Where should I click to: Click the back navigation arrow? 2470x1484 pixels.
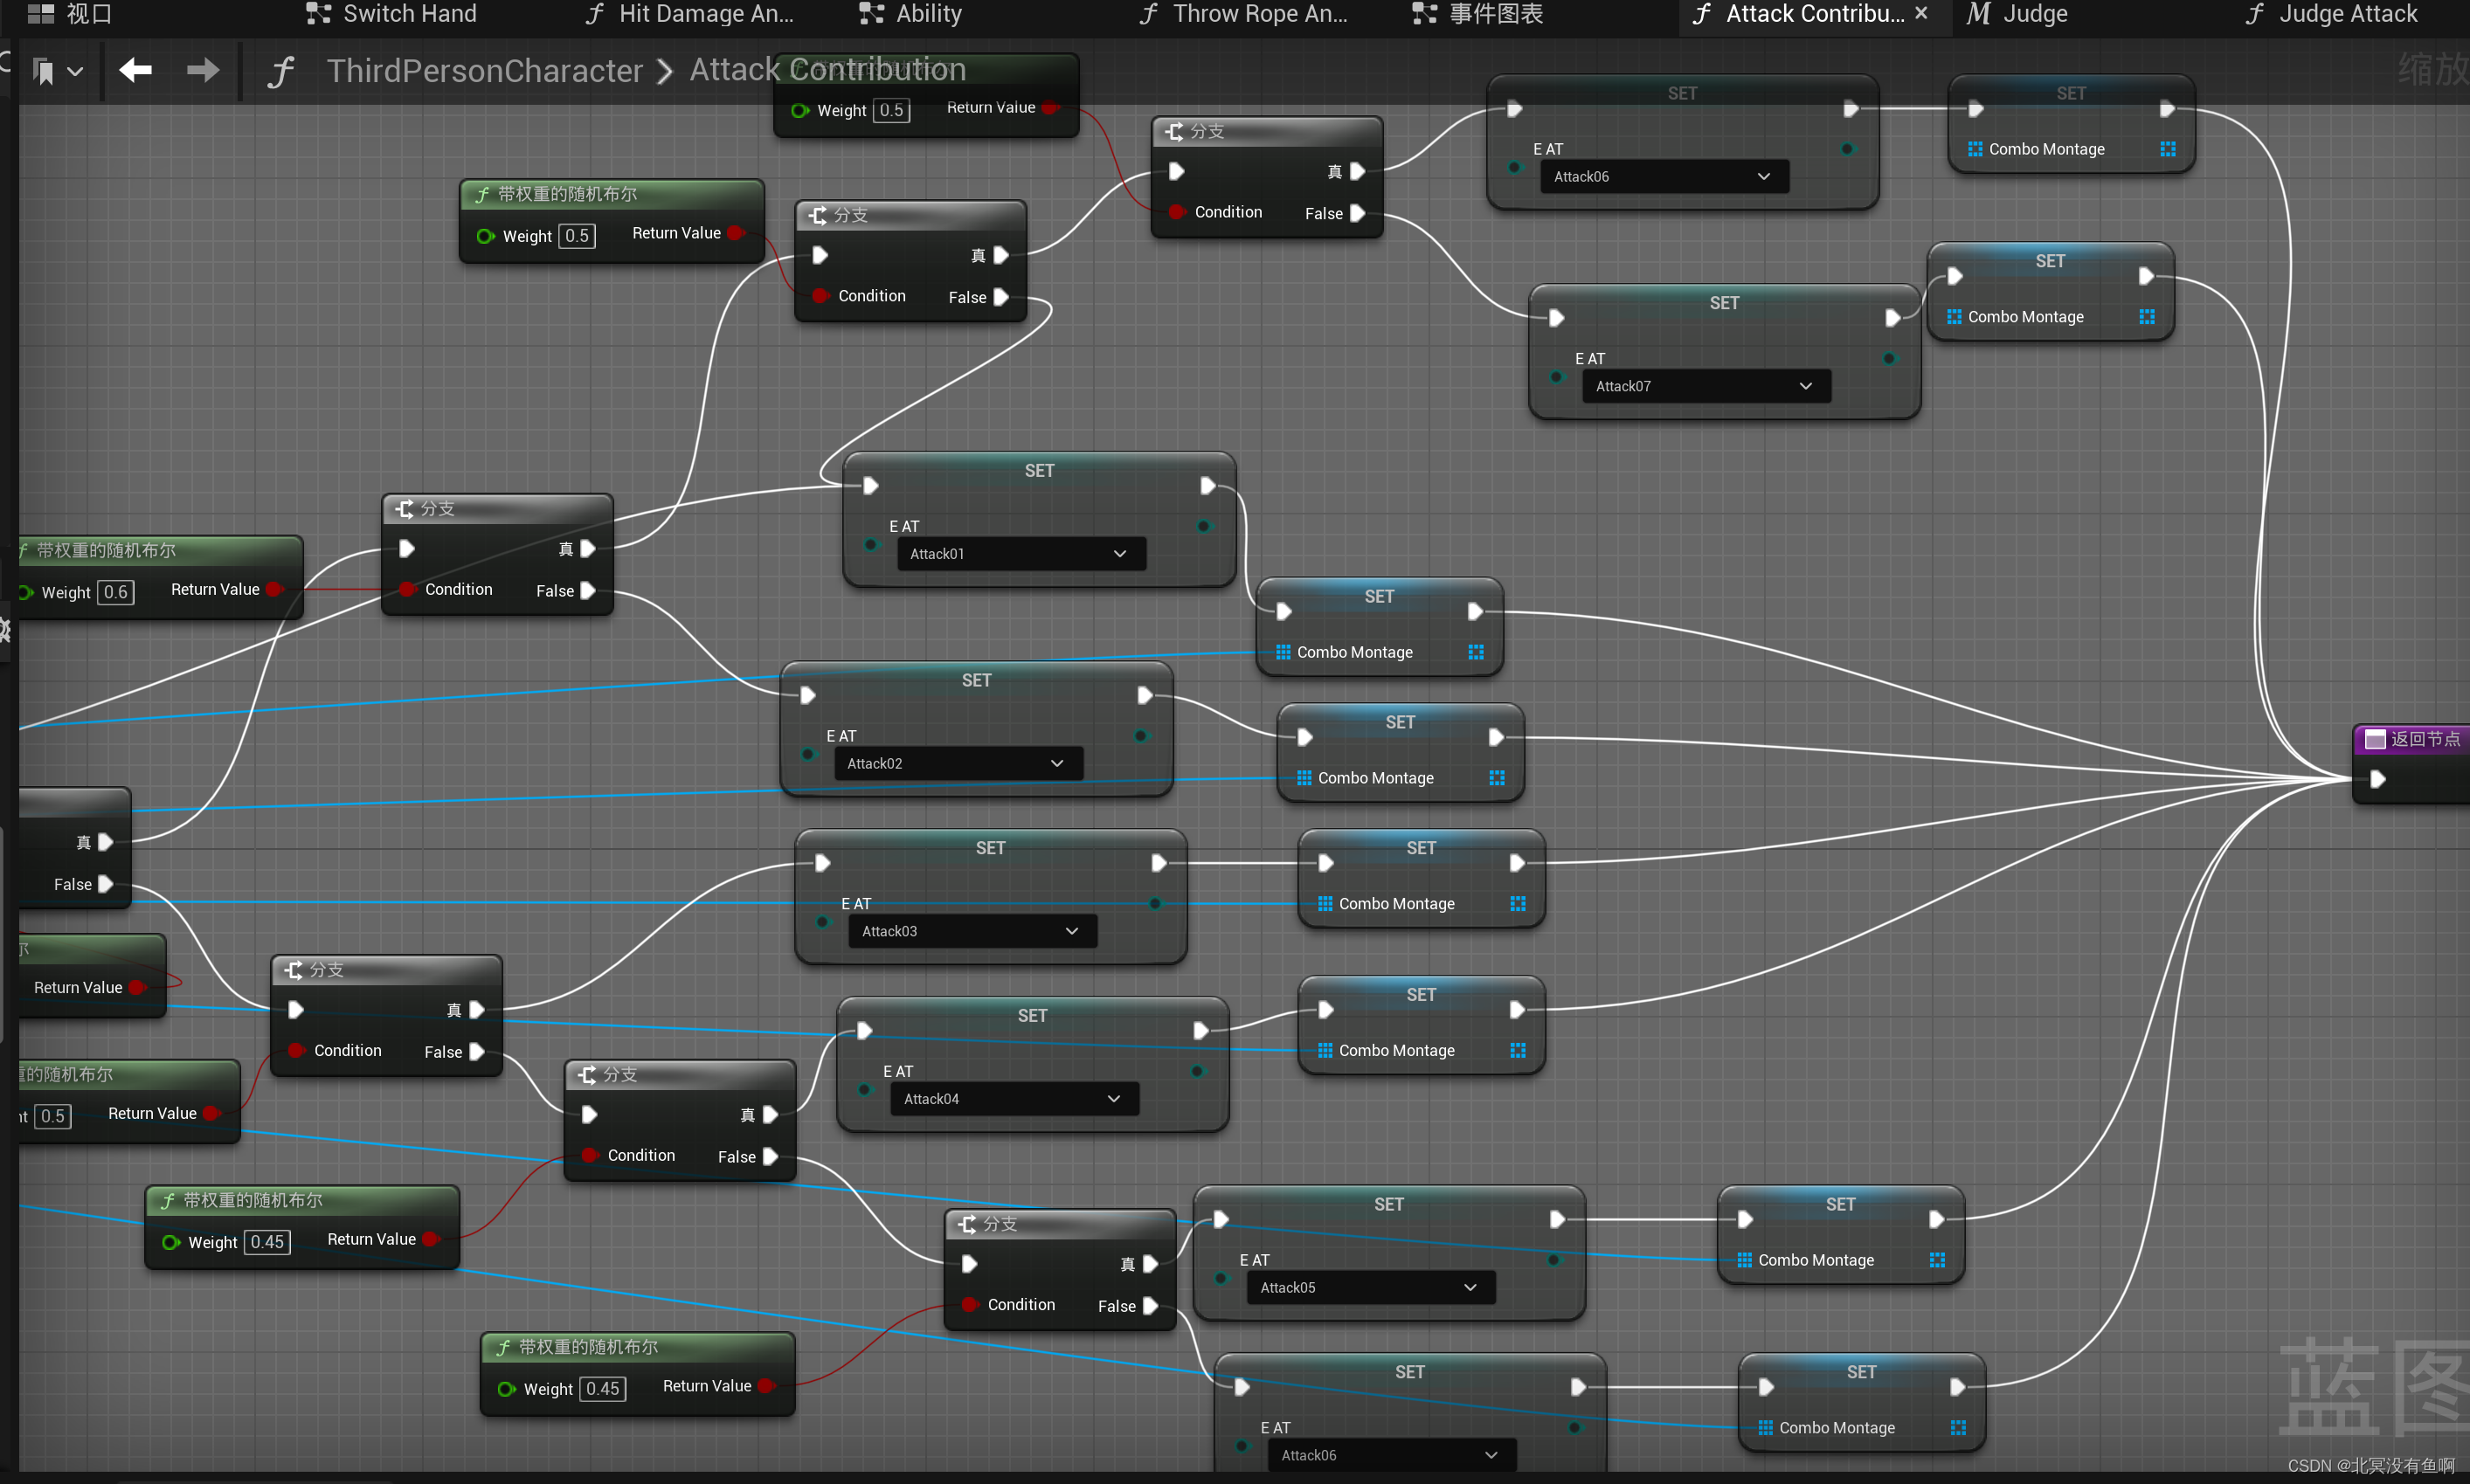point(135,70)
